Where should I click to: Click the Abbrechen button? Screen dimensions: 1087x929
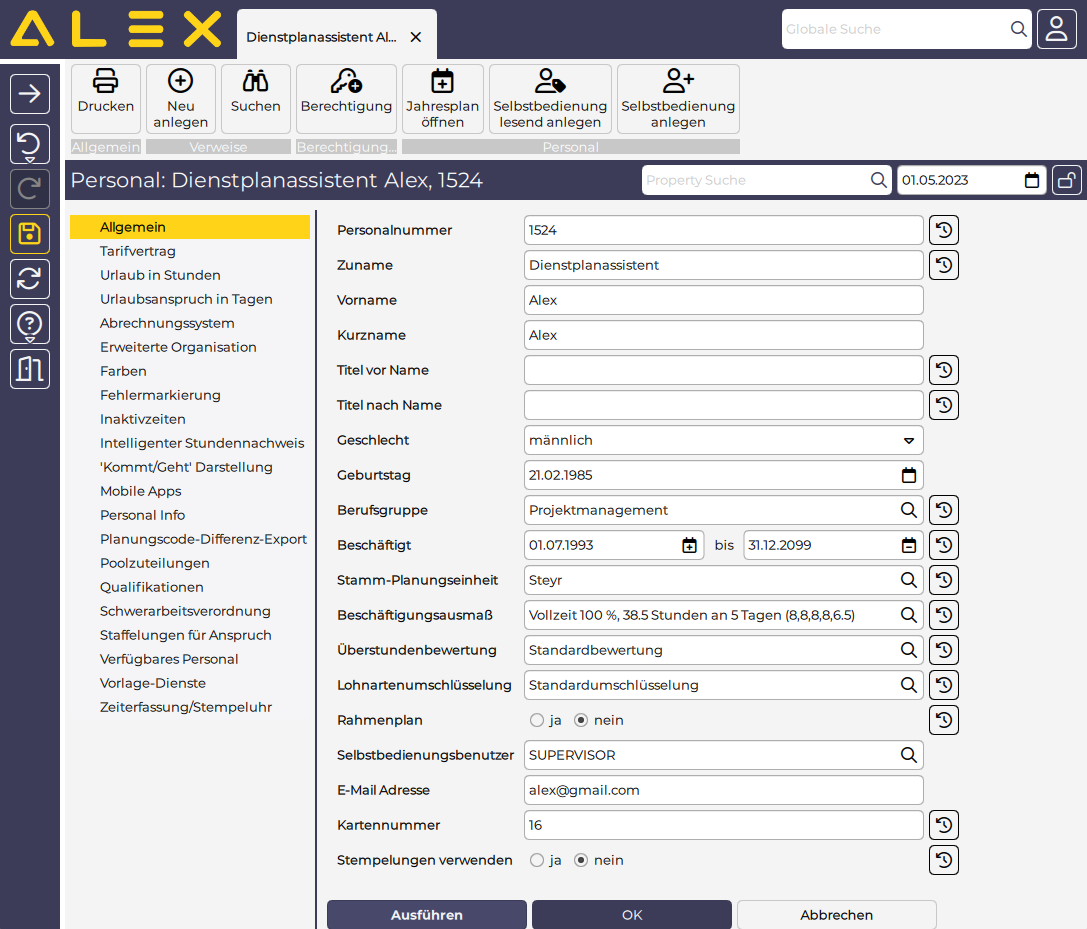(836, 915)
